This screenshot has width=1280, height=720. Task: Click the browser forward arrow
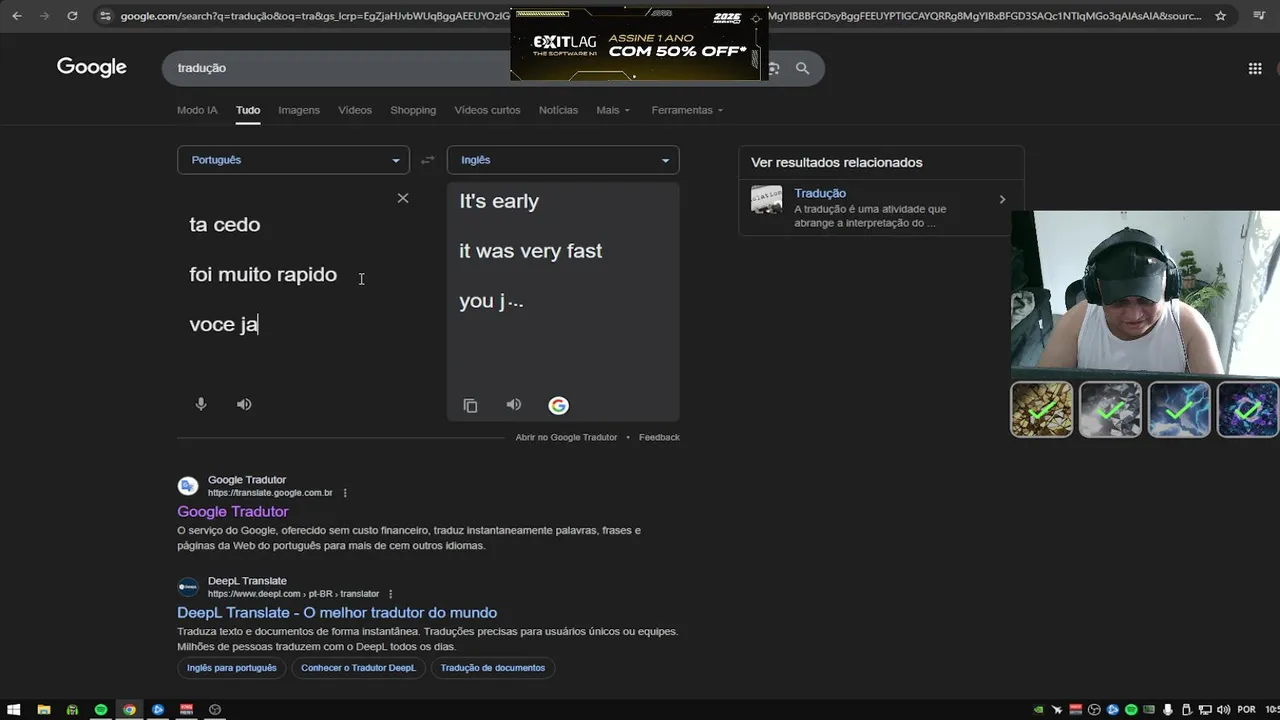click(44, 16)
